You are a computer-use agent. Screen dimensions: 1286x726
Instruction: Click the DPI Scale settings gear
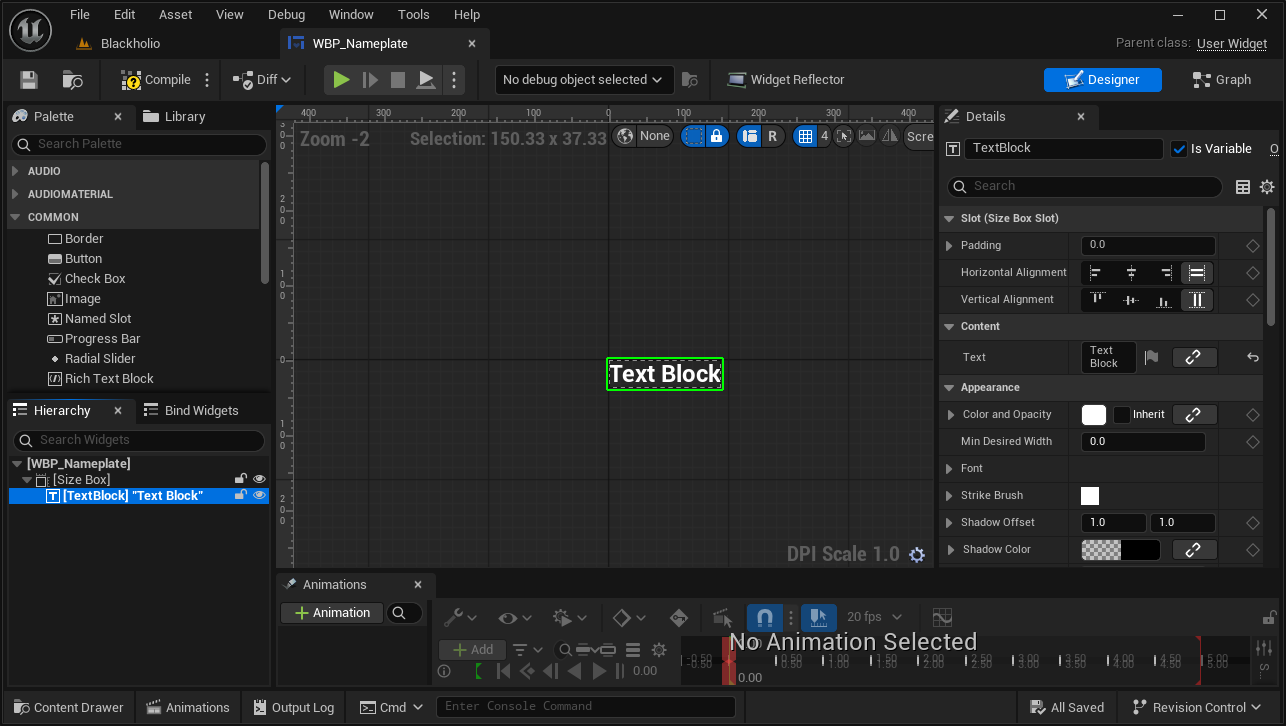(917, 555)
